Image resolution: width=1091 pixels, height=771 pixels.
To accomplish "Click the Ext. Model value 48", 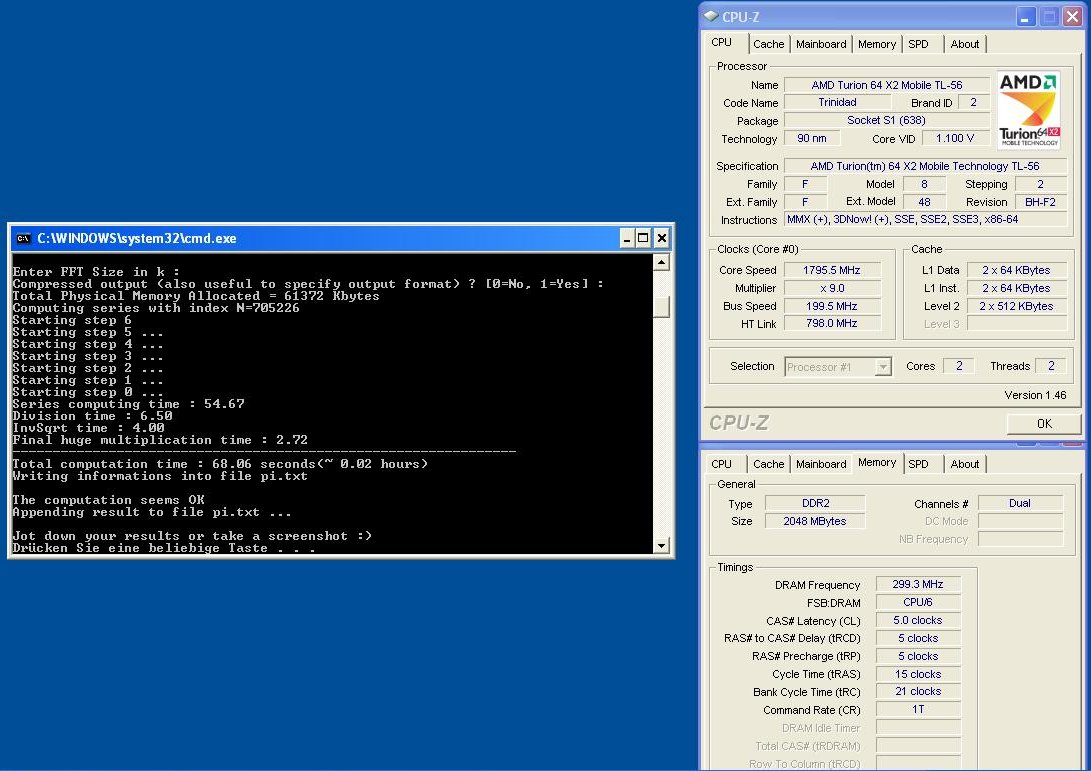I will click(x=924, y=202).
